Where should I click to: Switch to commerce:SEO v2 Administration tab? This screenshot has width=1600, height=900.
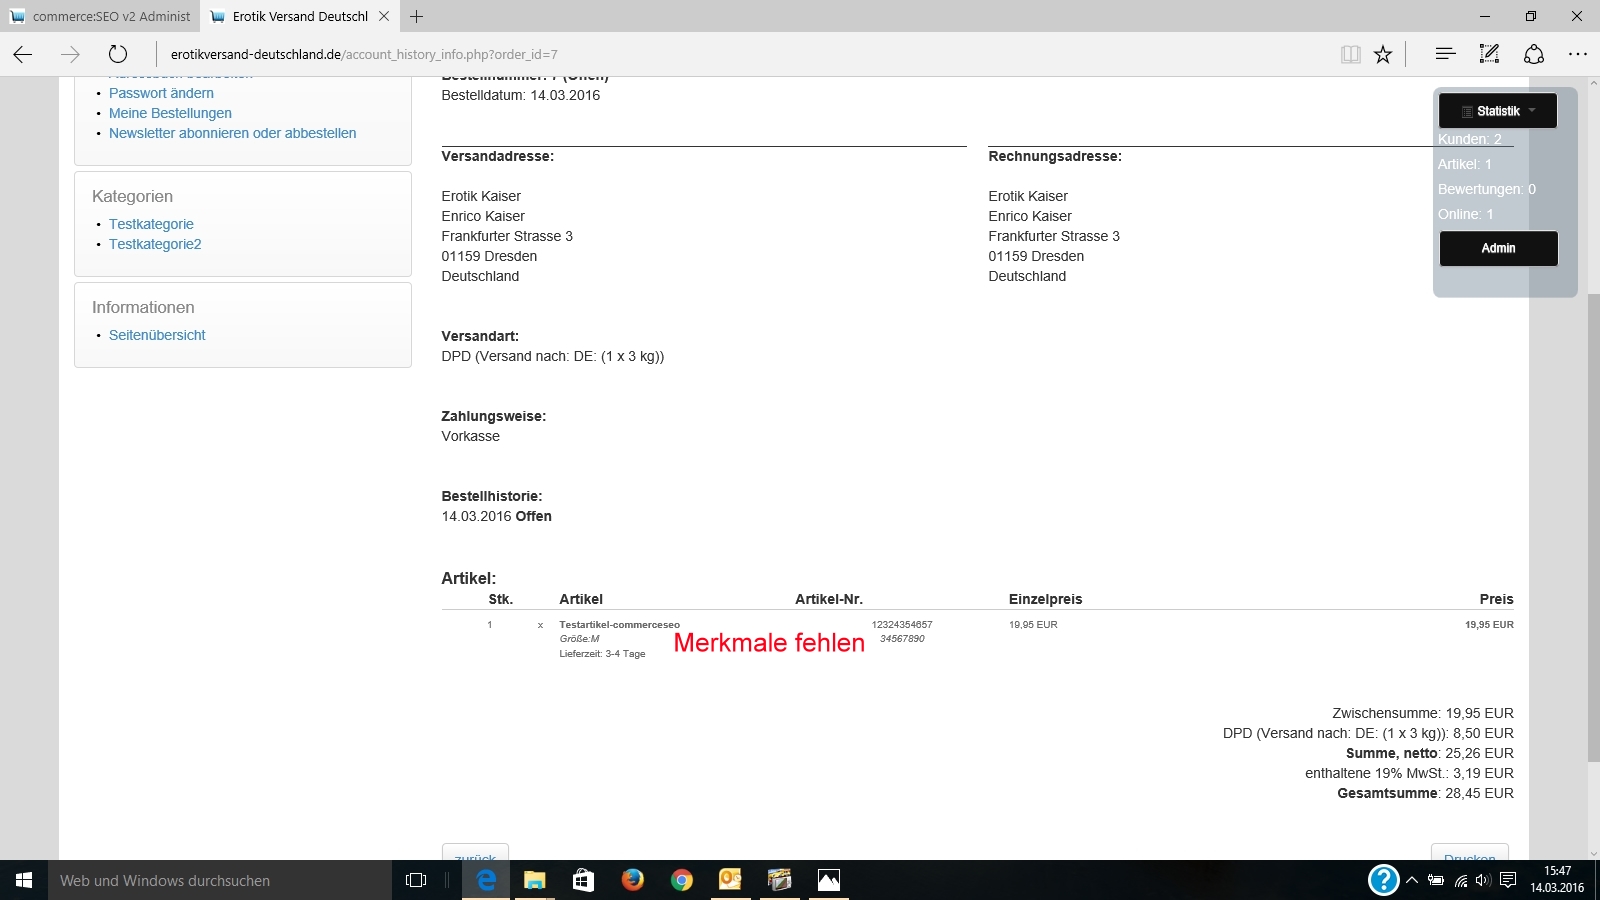pos(100,16)
